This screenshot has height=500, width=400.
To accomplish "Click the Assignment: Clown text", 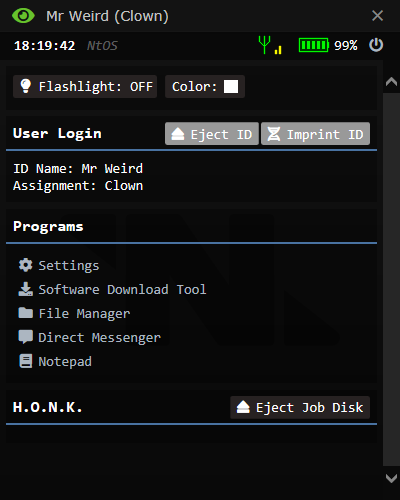I will pos(78,186).
